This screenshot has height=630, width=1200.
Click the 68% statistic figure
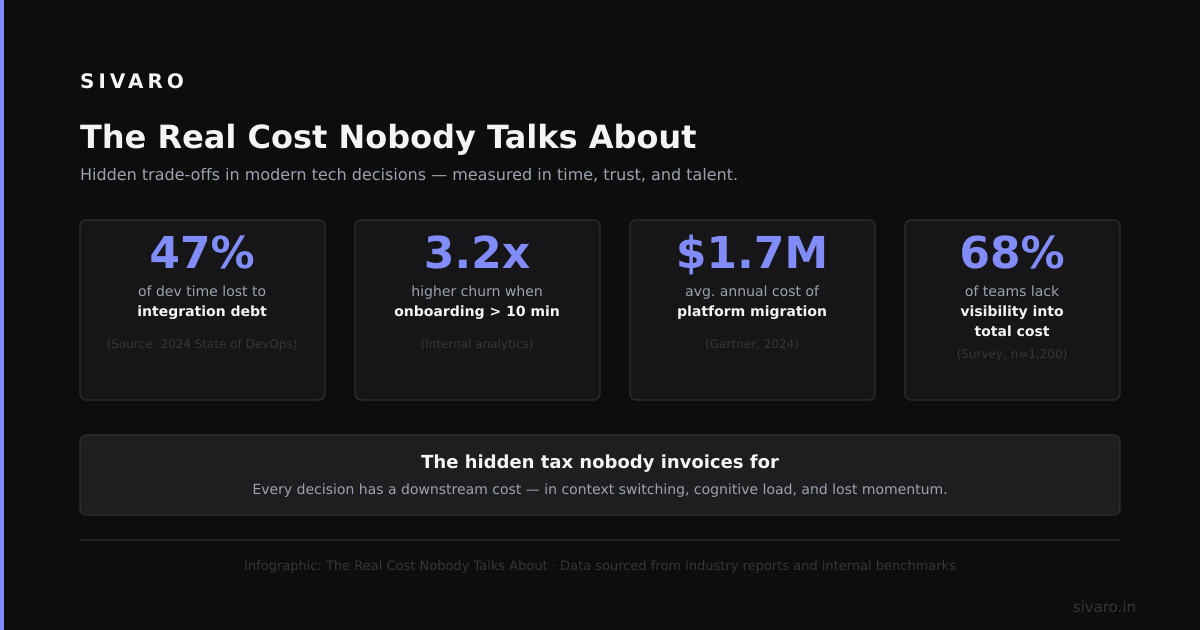(1012, 252)
